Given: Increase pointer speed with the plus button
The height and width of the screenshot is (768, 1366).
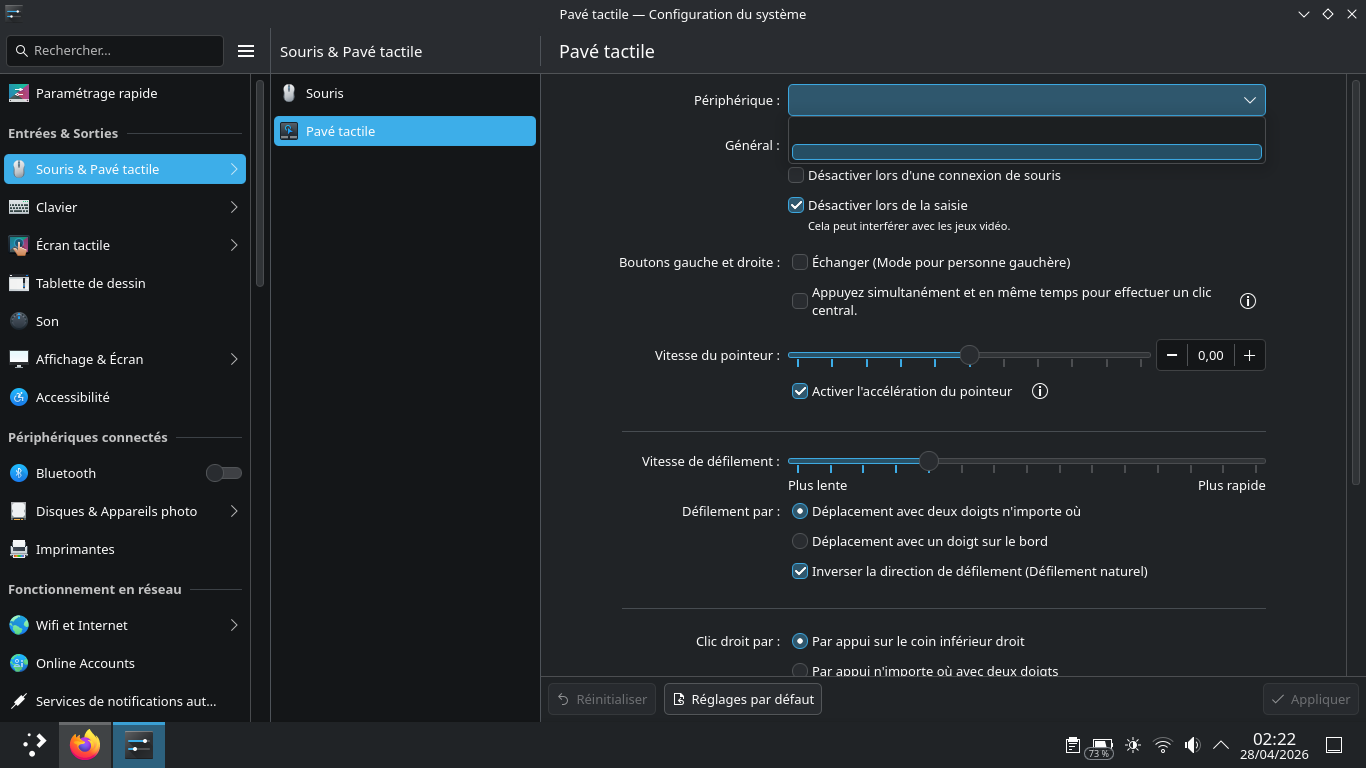Looking at the screenshot, I should pyautogui.click(x=1250, y=355).
